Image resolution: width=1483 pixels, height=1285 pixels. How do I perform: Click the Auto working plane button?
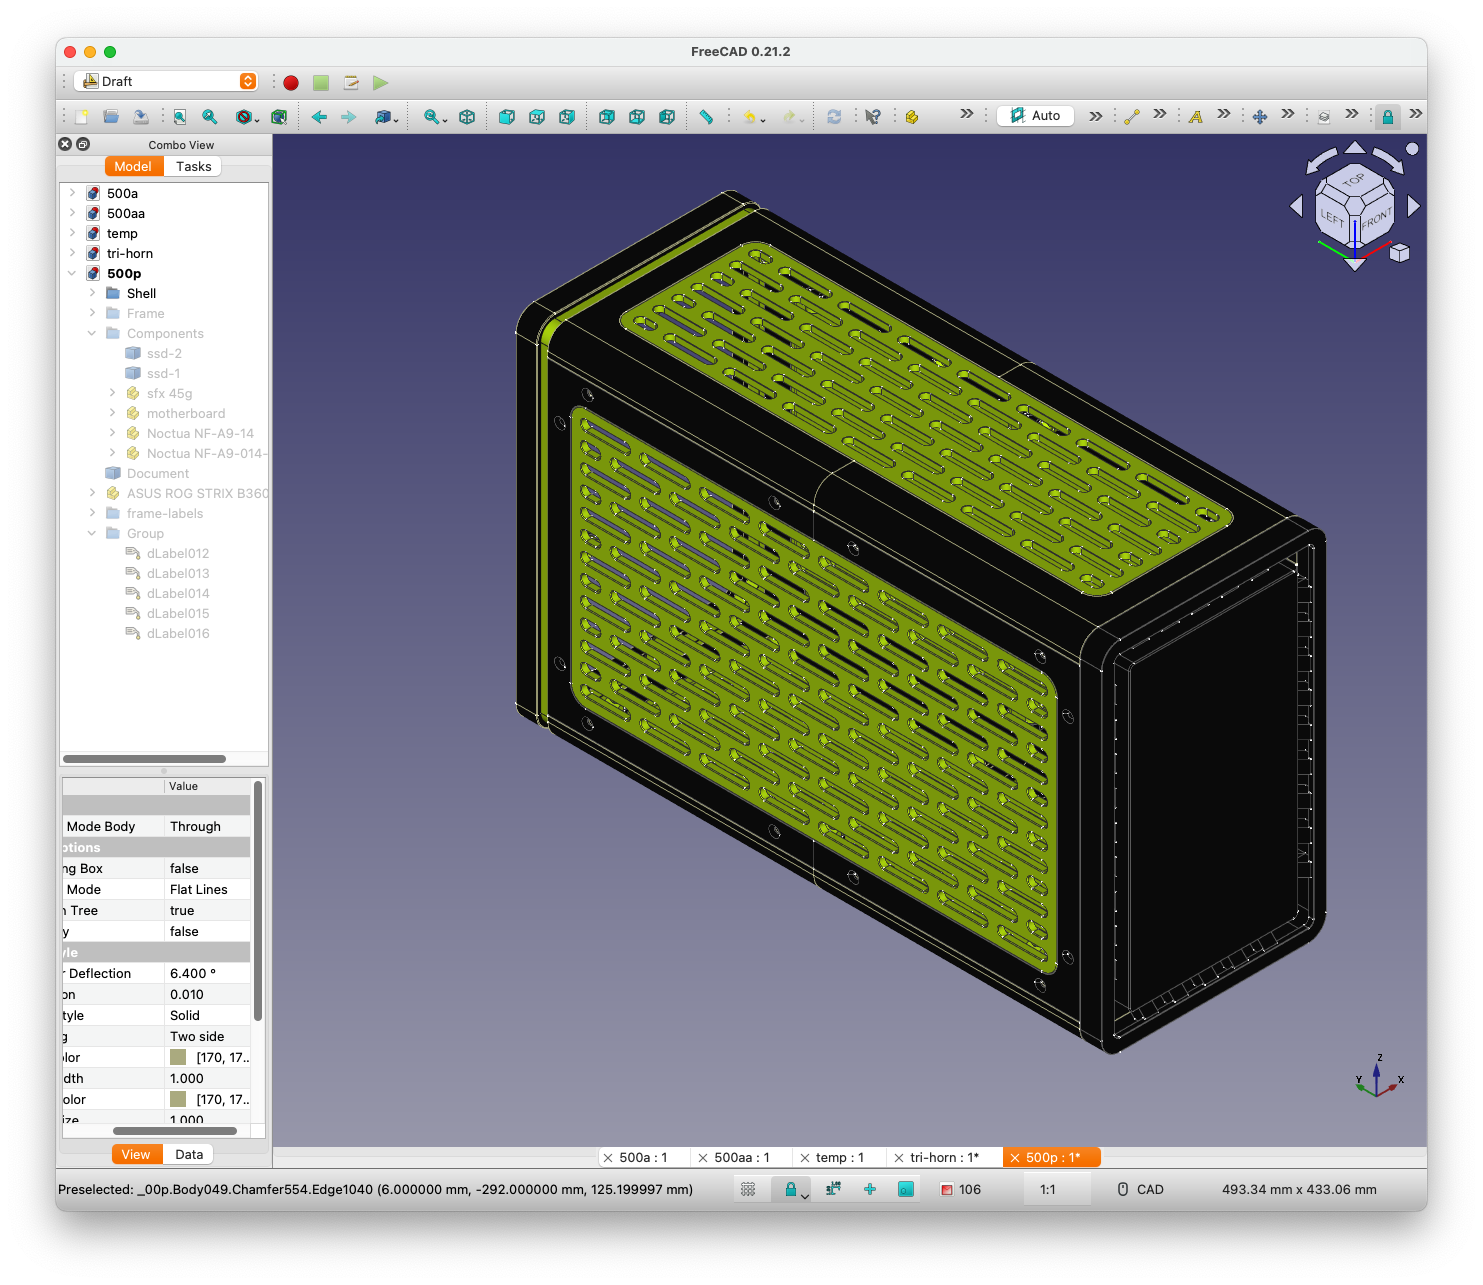coord(1036,116)
